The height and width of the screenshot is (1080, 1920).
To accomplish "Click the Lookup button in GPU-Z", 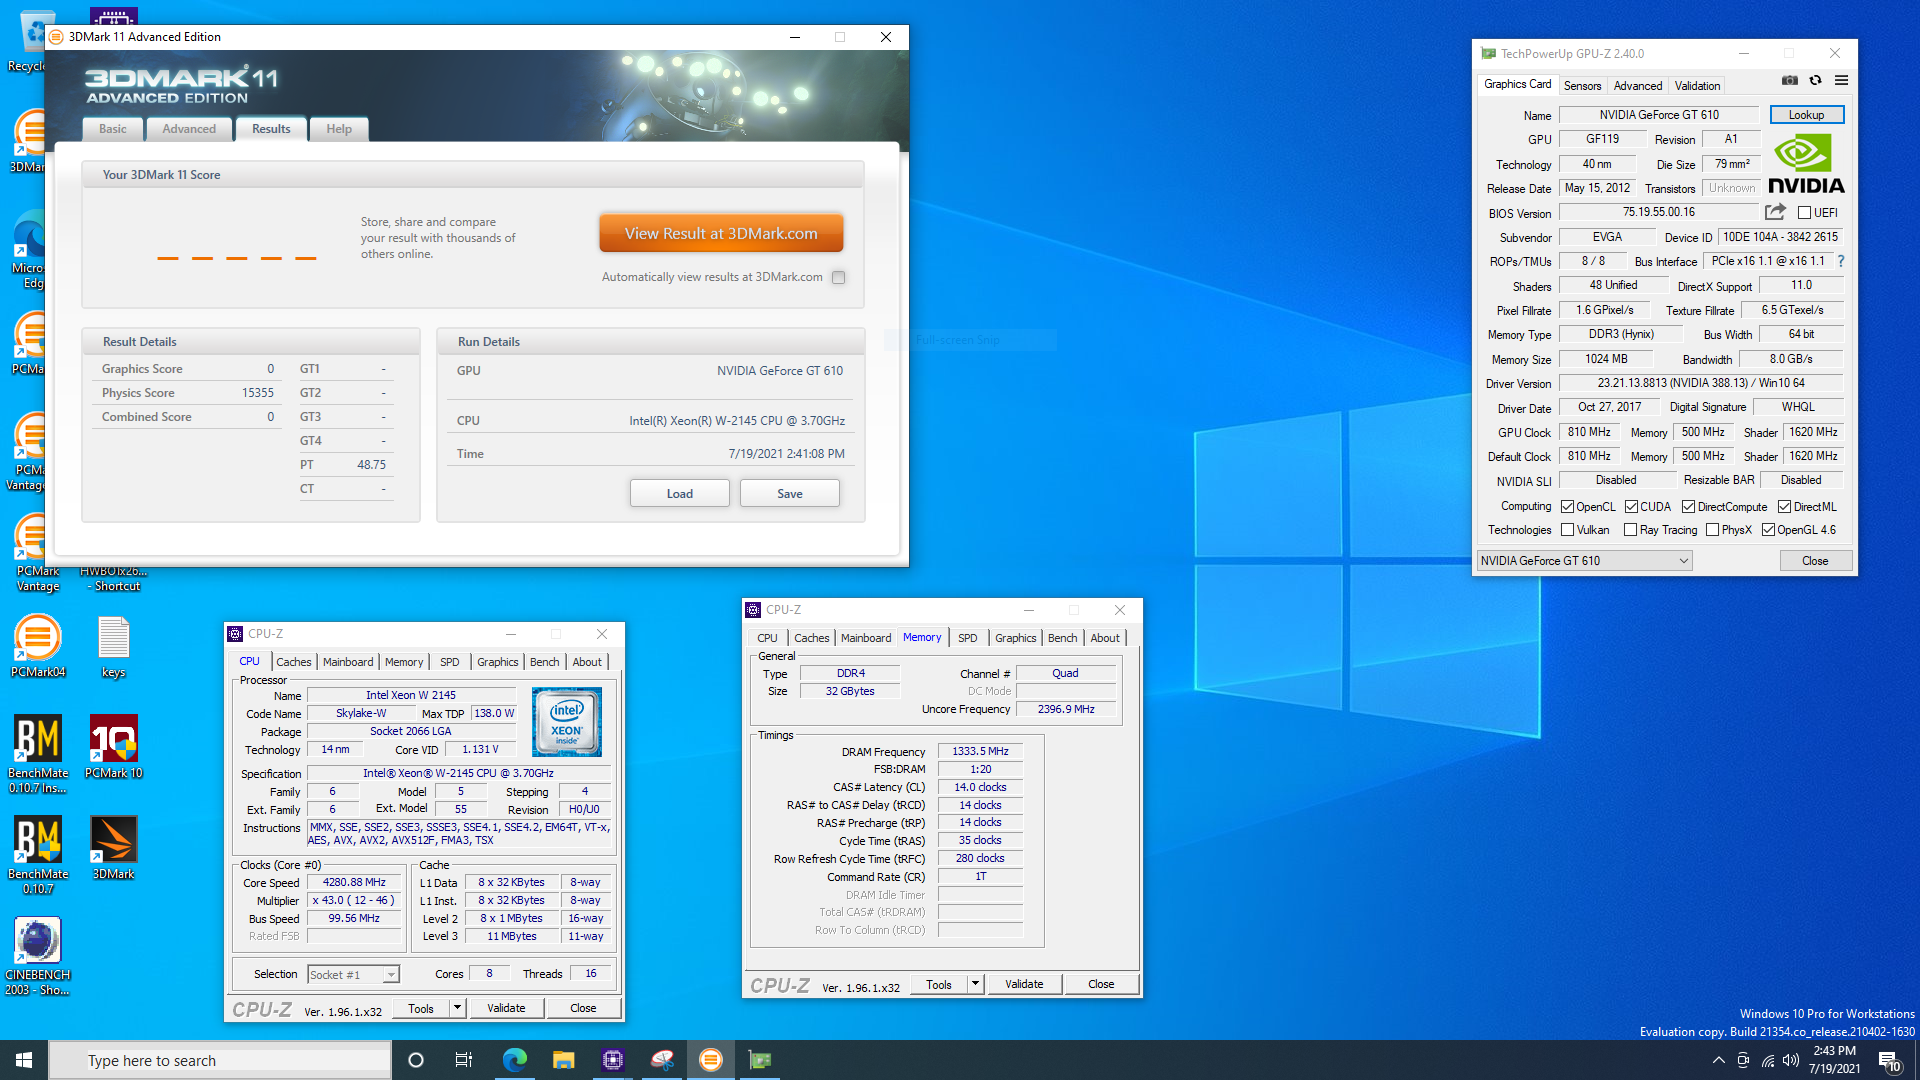I will 1806,115.
